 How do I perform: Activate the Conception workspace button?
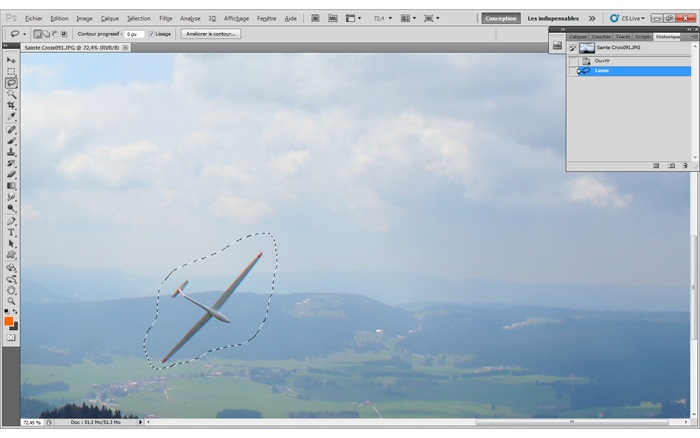pyautogui.click(x=500, y=18)
